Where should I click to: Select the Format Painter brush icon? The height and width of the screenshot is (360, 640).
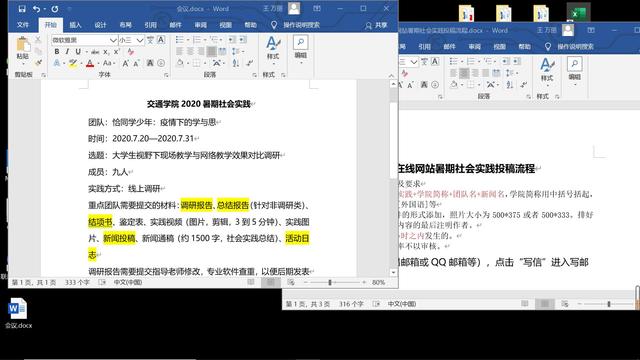38,62
